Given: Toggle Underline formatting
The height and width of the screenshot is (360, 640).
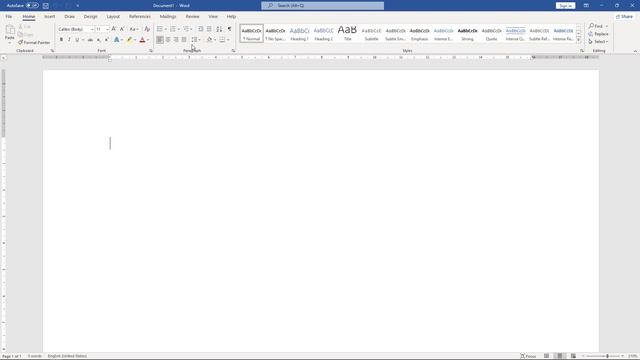Looking at the screenshot, I should pyautogui.click(x=77, y=40).
